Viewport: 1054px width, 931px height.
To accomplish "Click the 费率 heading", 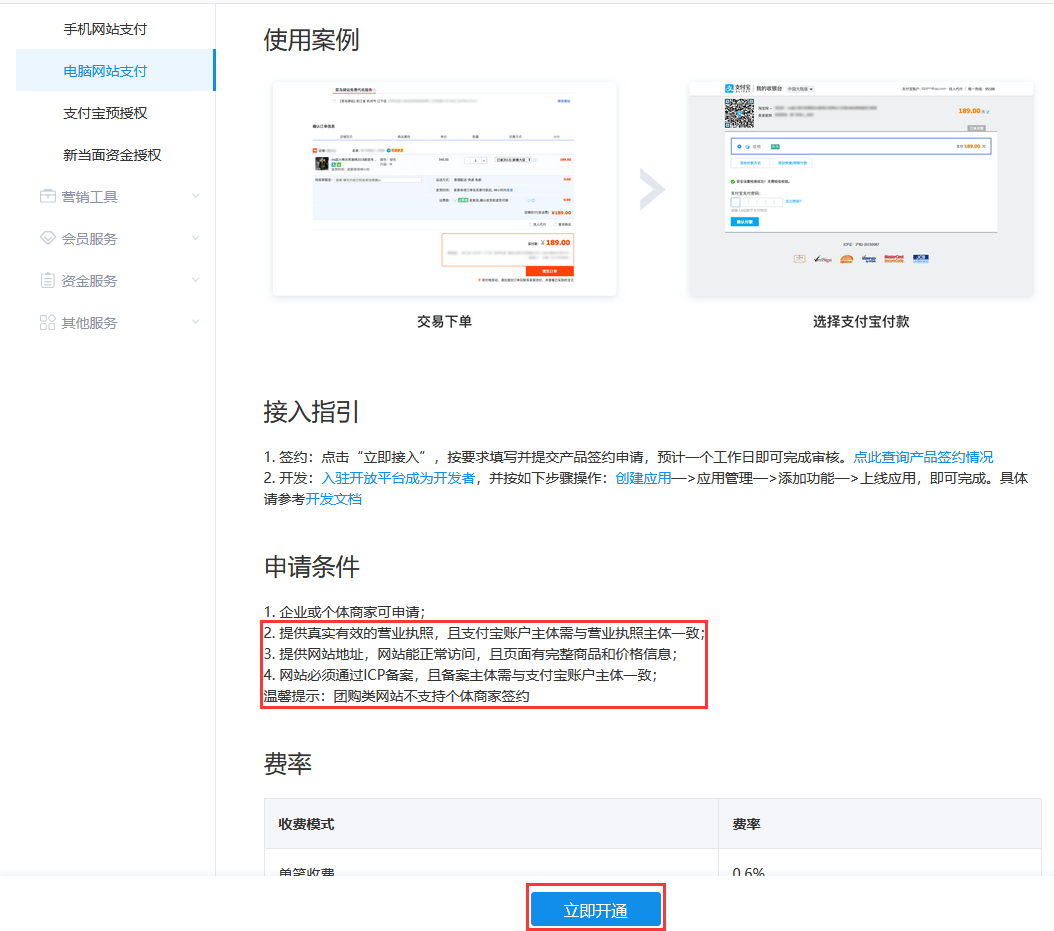I will click(x=288, y=764).
